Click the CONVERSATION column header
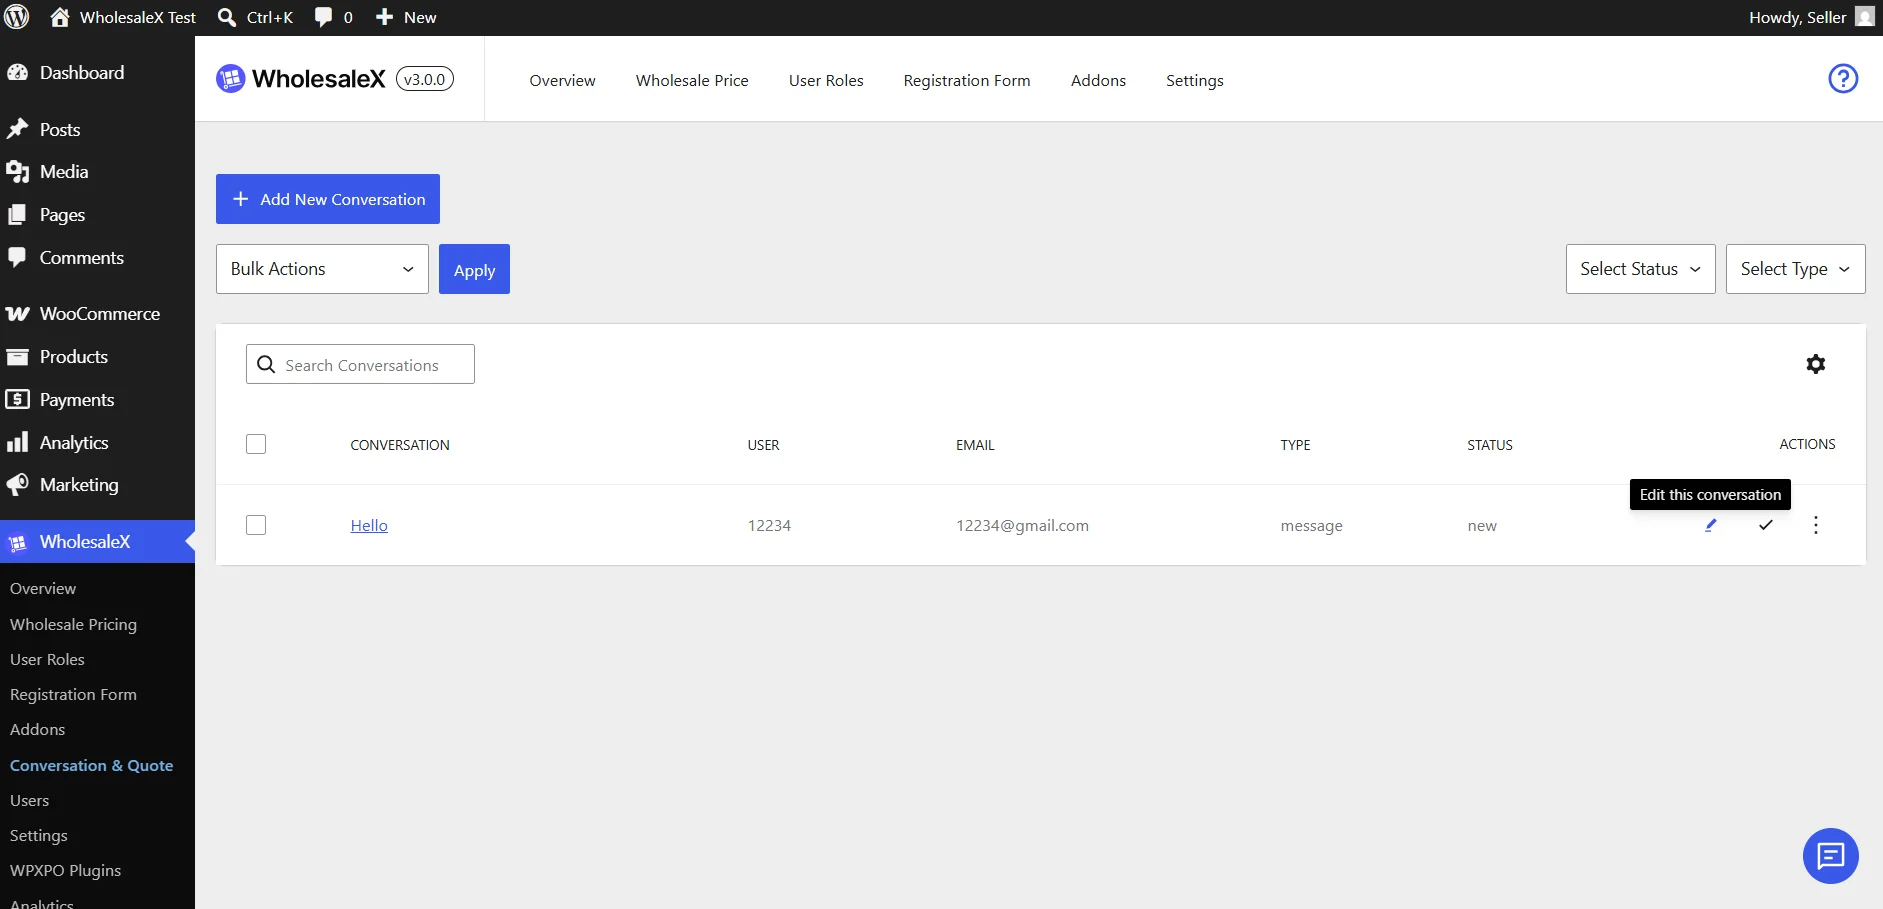1883x909 pixels. (x=400, y=445)
